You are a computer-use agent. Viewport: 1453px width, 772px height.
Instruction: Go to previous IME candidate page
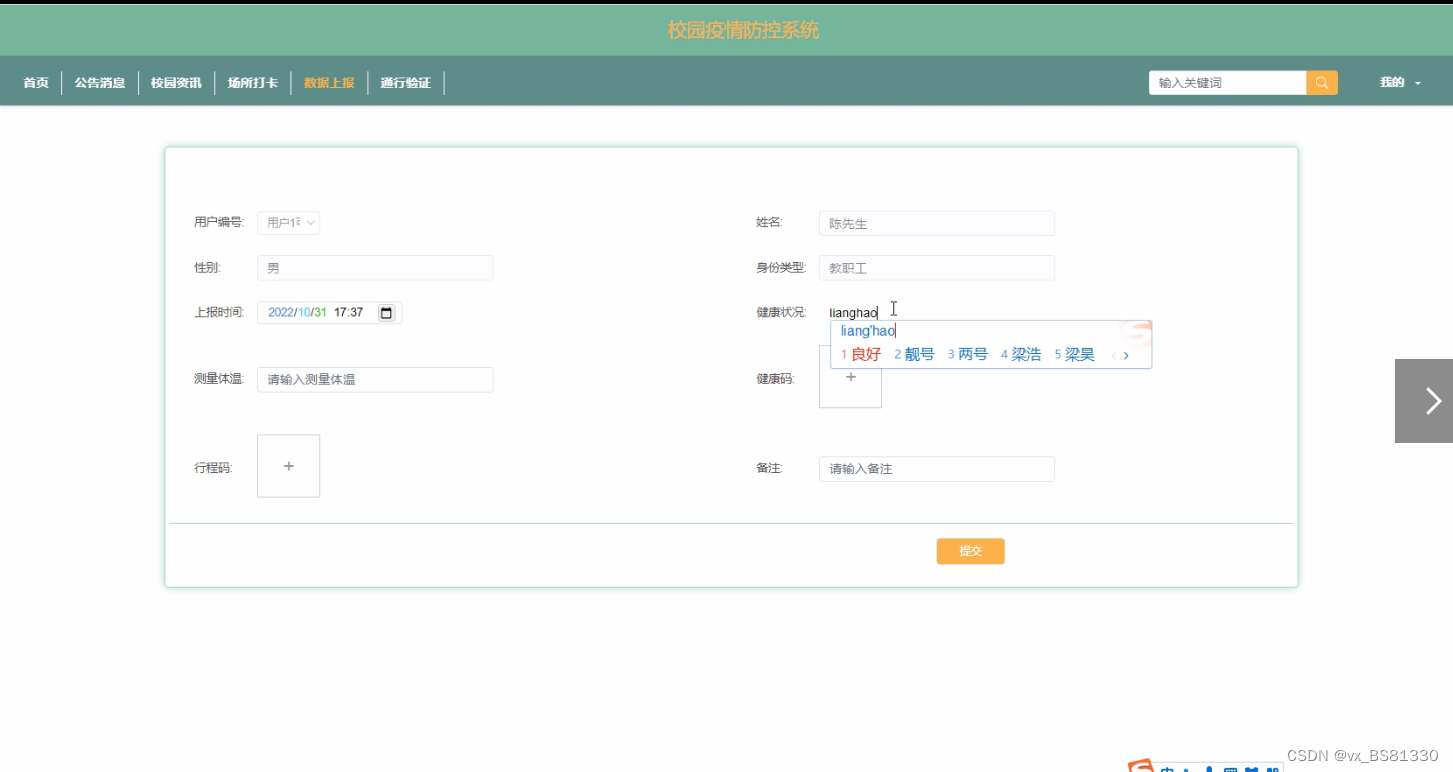click(x=1113, y=355)
